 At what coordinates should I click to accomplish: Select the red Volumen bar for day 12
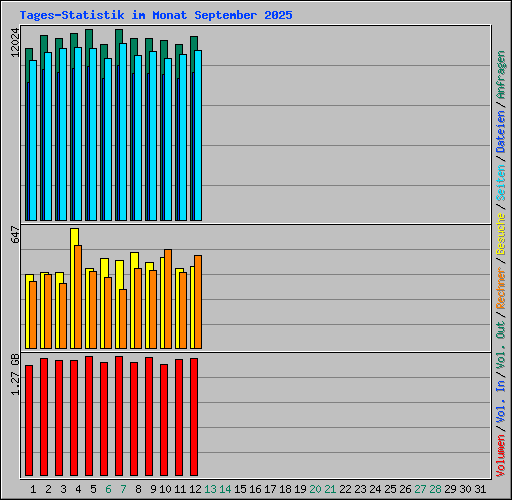[x=194, y=417]
